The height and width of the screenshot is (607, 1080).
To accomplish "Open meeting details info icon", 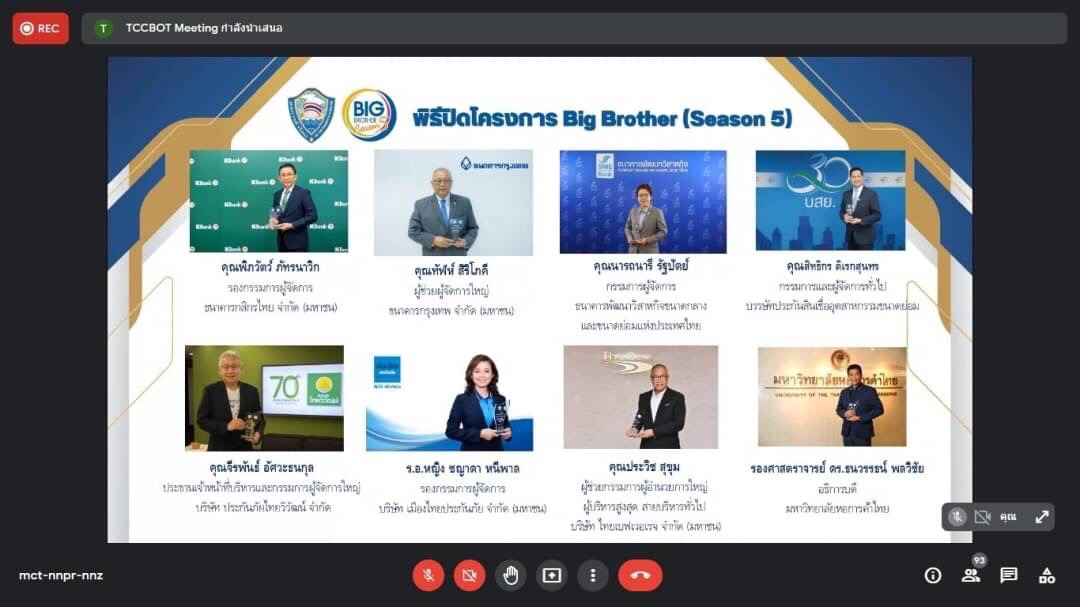I will pyautogui.click(x=933, y=575).
